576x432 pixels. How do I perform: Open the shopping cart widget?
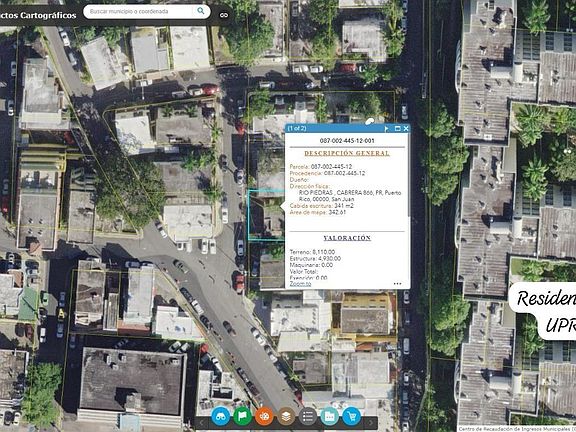[352, 417]
